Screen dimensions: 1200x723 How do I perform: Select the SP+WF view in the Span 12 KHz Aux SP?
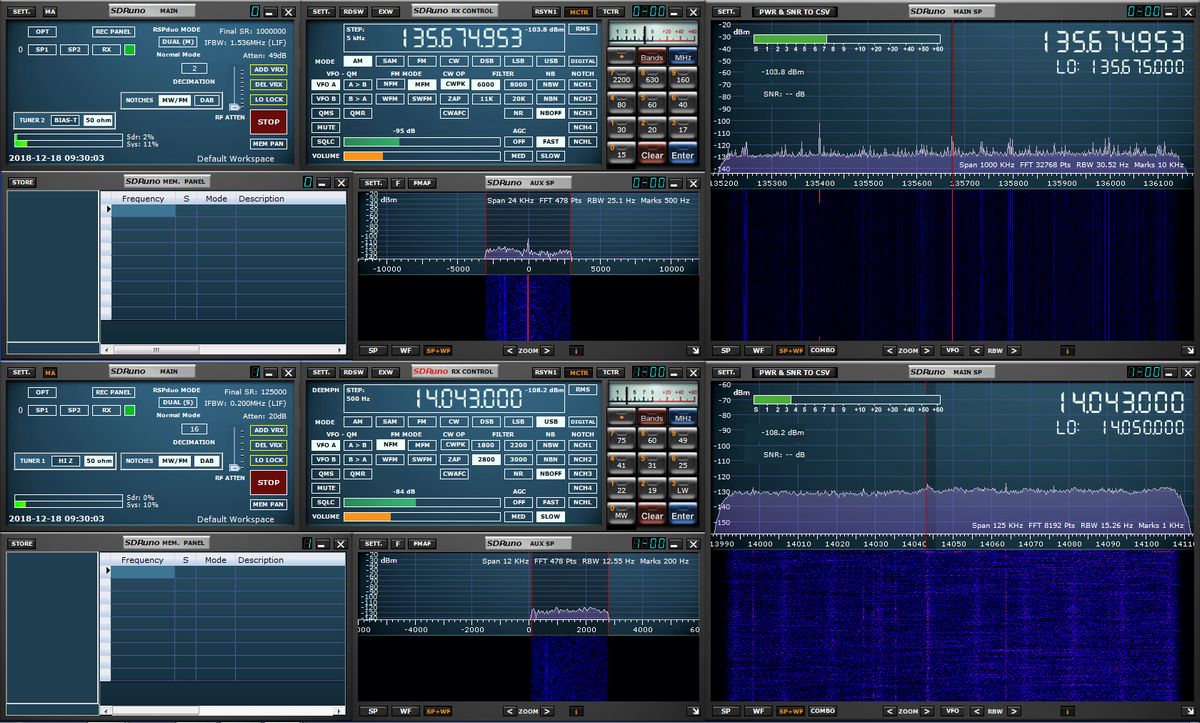tap(438, 711)
